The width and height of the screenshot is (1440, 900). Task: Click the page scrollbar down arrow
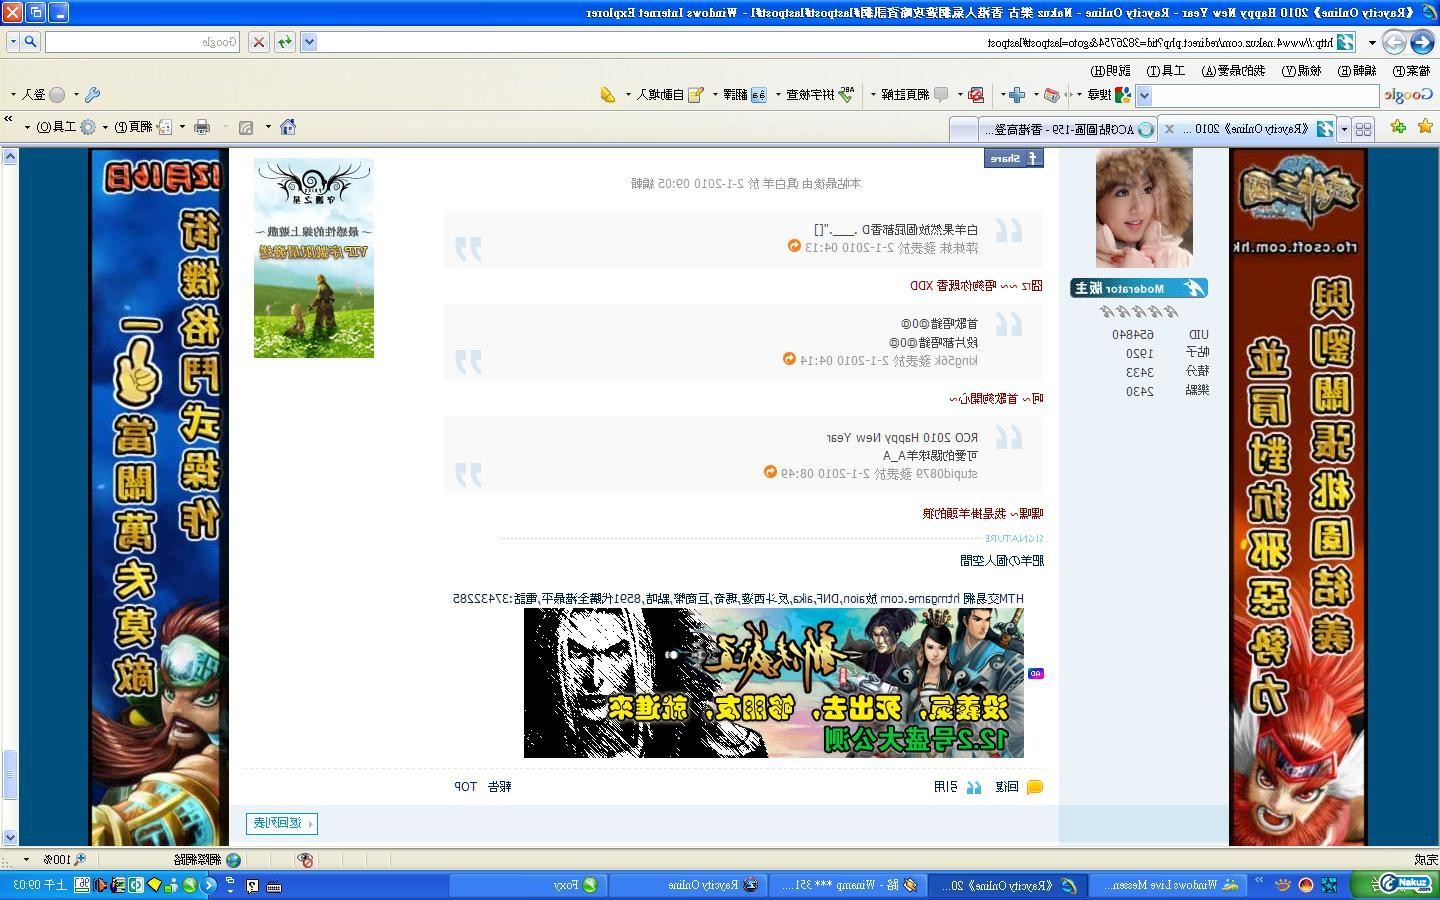coord(10,837)
